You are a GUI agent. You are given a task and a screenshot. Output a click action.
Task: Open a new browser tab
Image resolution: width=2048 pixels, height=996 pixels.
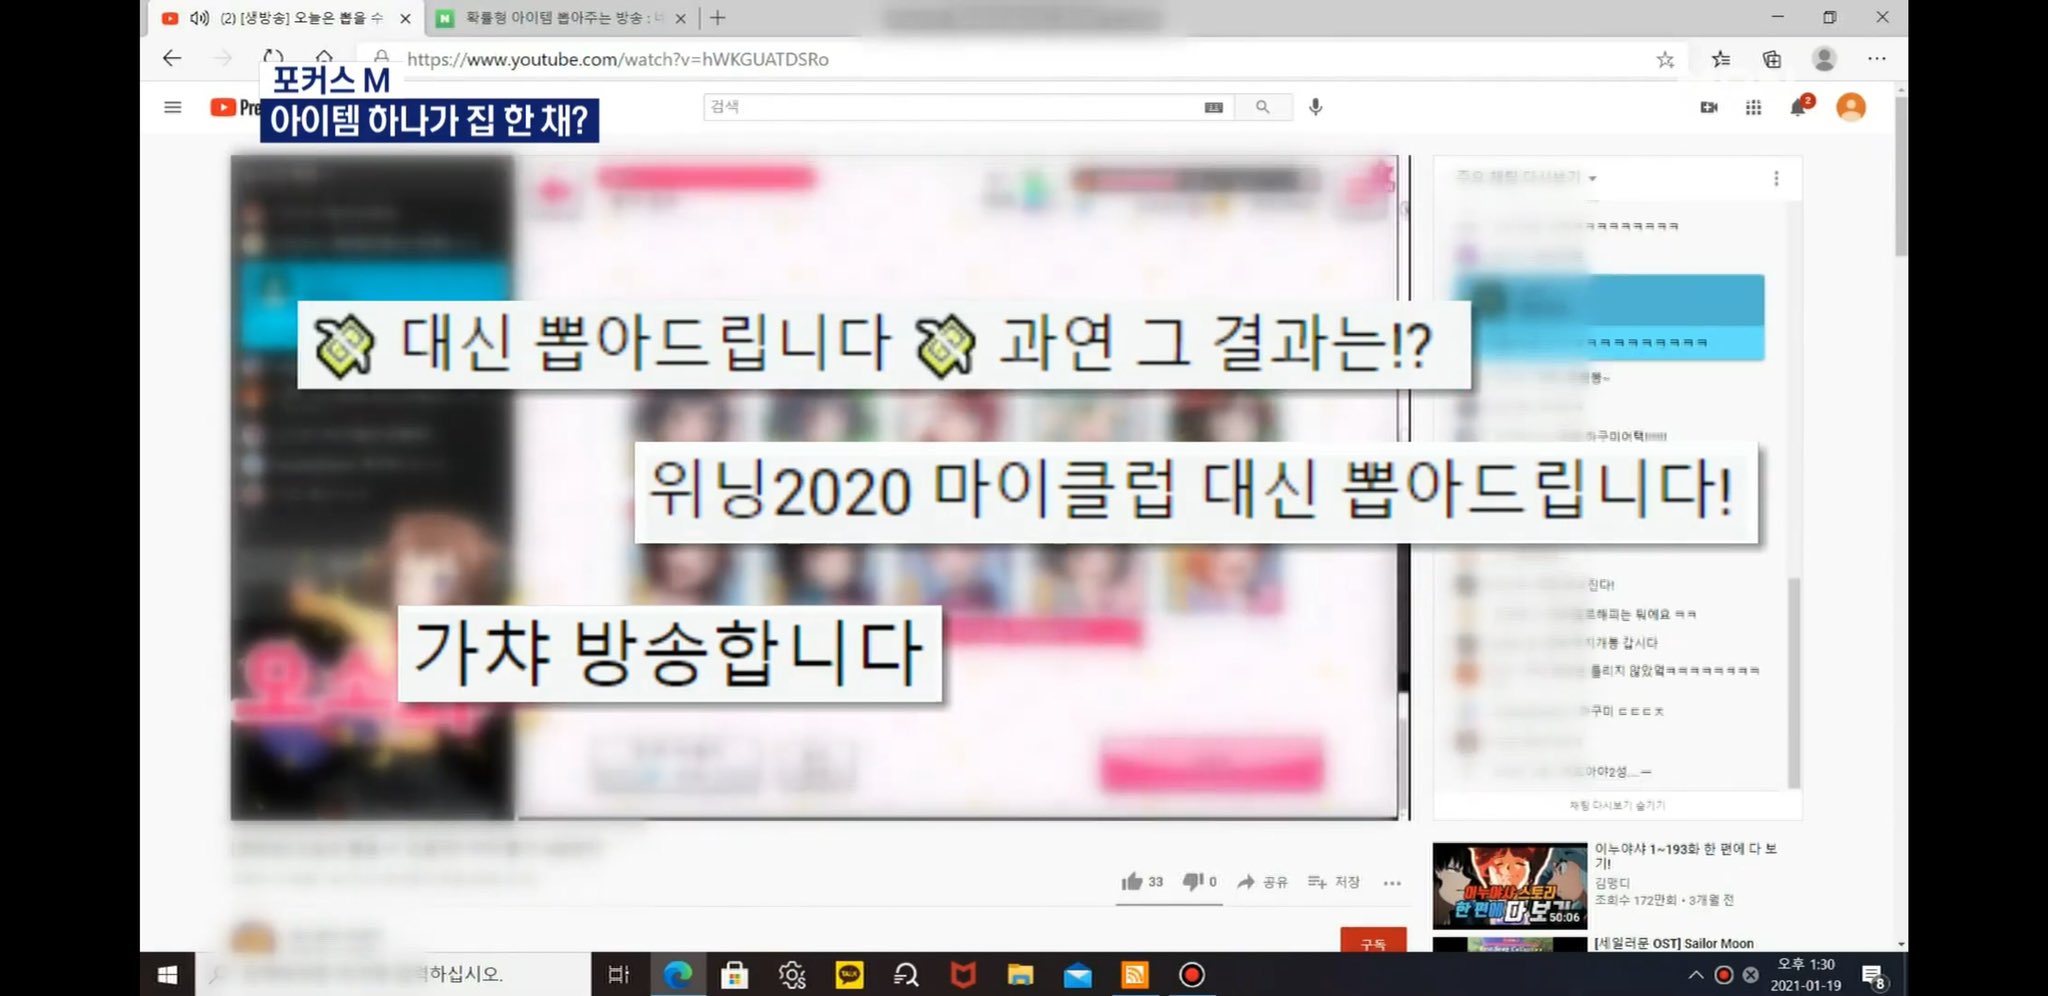coord(718,18)
